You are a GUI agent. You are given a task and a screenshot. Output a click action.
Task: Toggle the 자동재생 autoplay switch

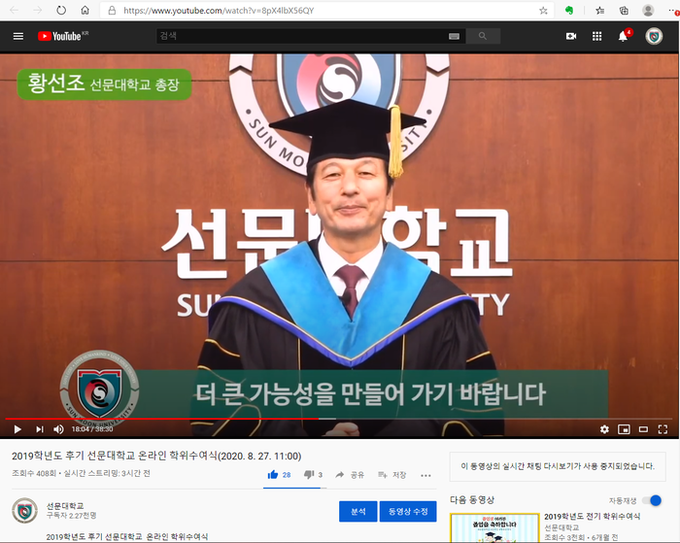652,500
